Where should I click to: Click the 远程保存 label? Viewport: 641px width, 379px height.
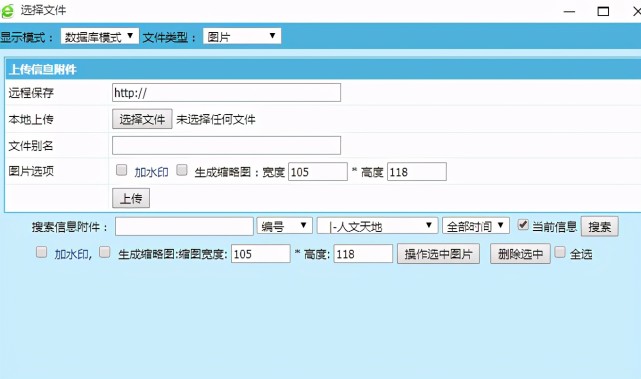click(31, 93)
